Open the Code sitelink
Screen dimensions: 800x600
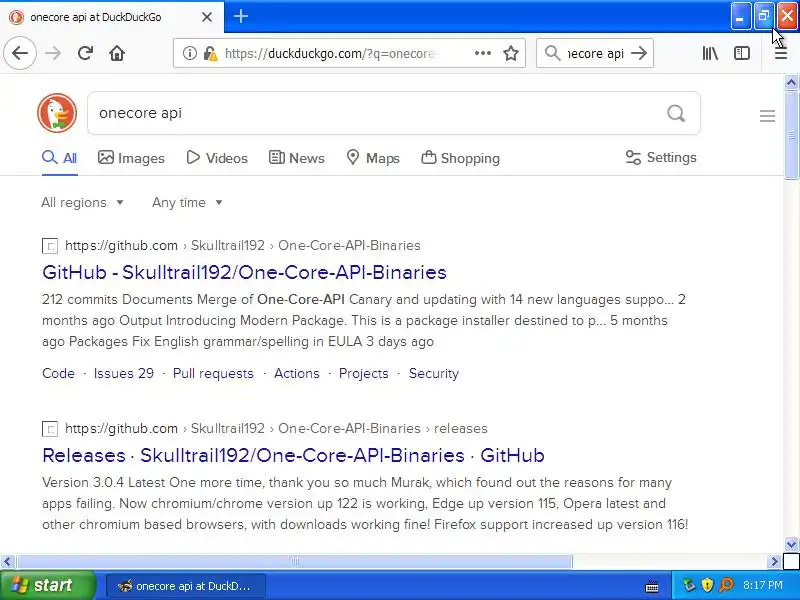coord(58,373)
